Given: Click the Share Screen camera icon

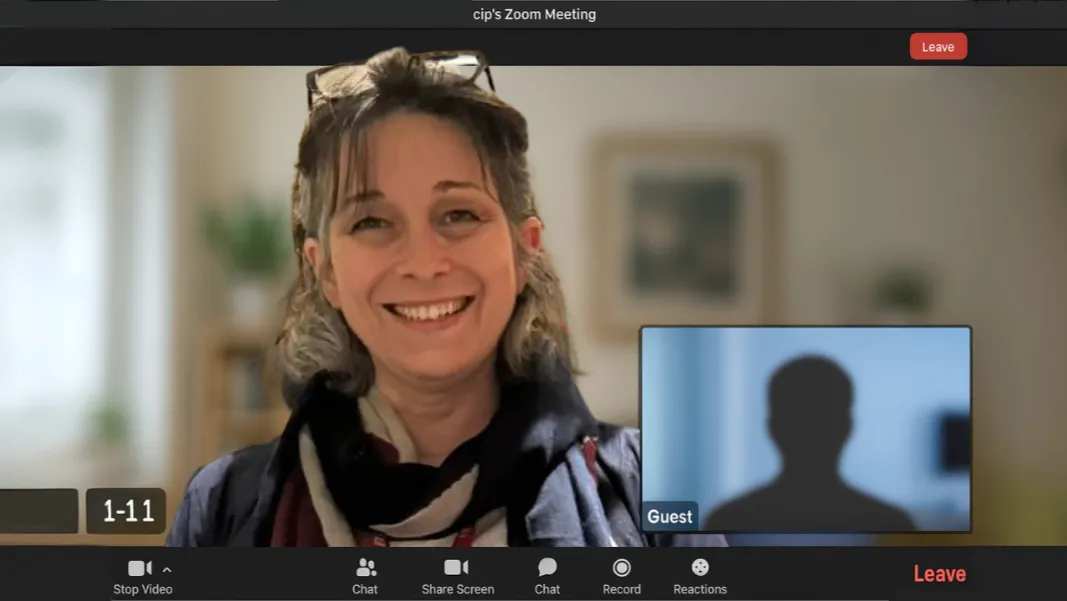Looking at the screenshot, I should 457,568.
